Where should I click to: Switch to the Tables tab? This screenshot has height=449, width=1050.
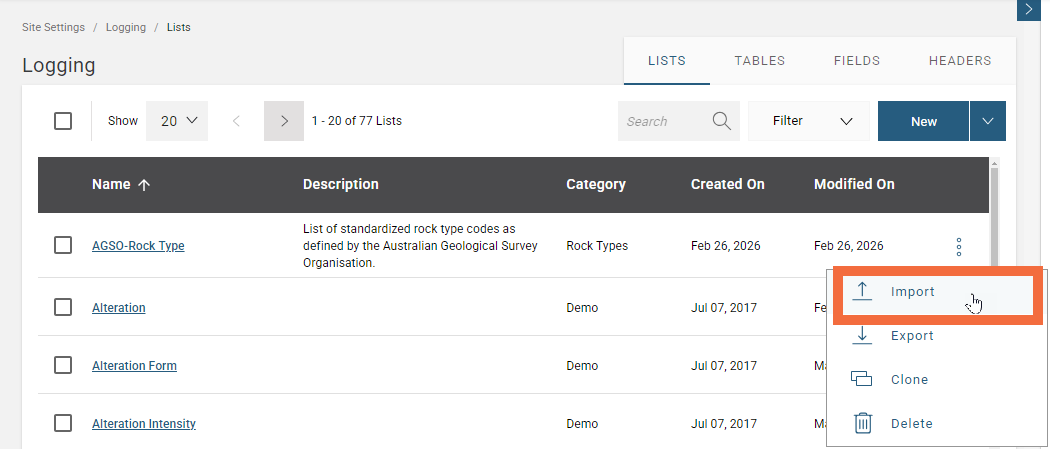click(759, 61)
